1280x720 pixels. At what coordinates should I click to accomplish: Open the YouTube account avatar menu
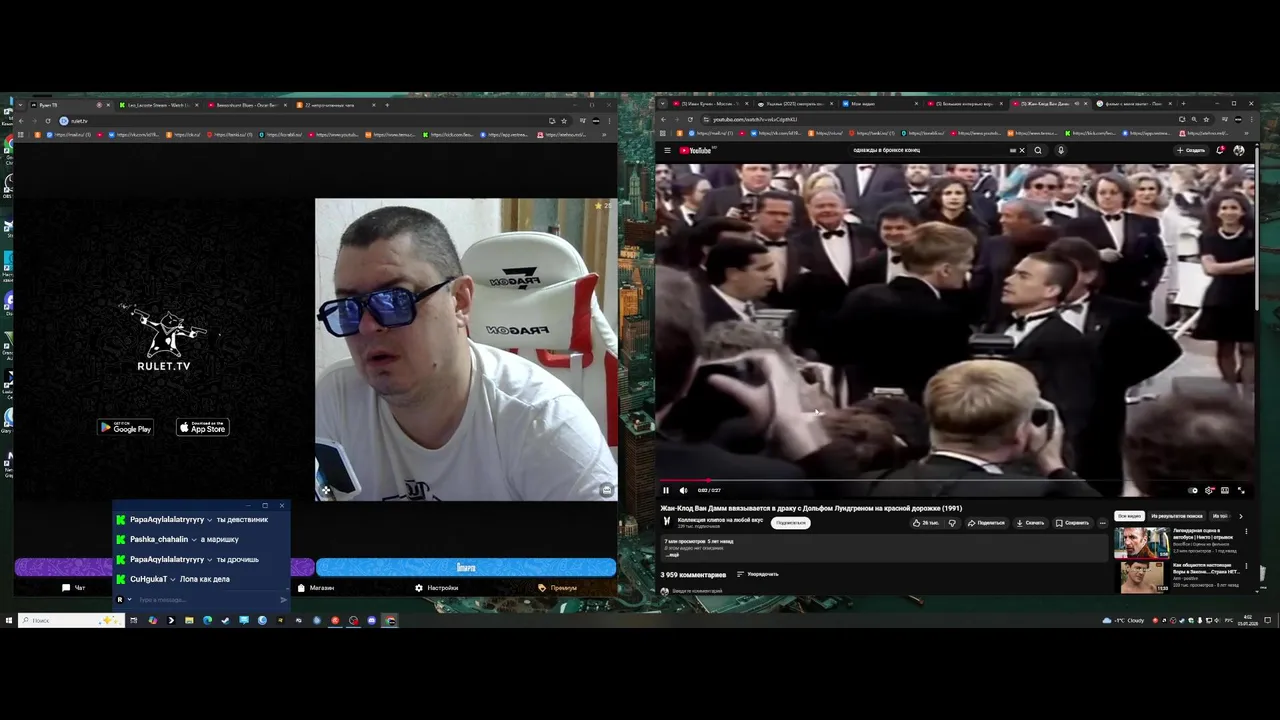(1239, 150)
